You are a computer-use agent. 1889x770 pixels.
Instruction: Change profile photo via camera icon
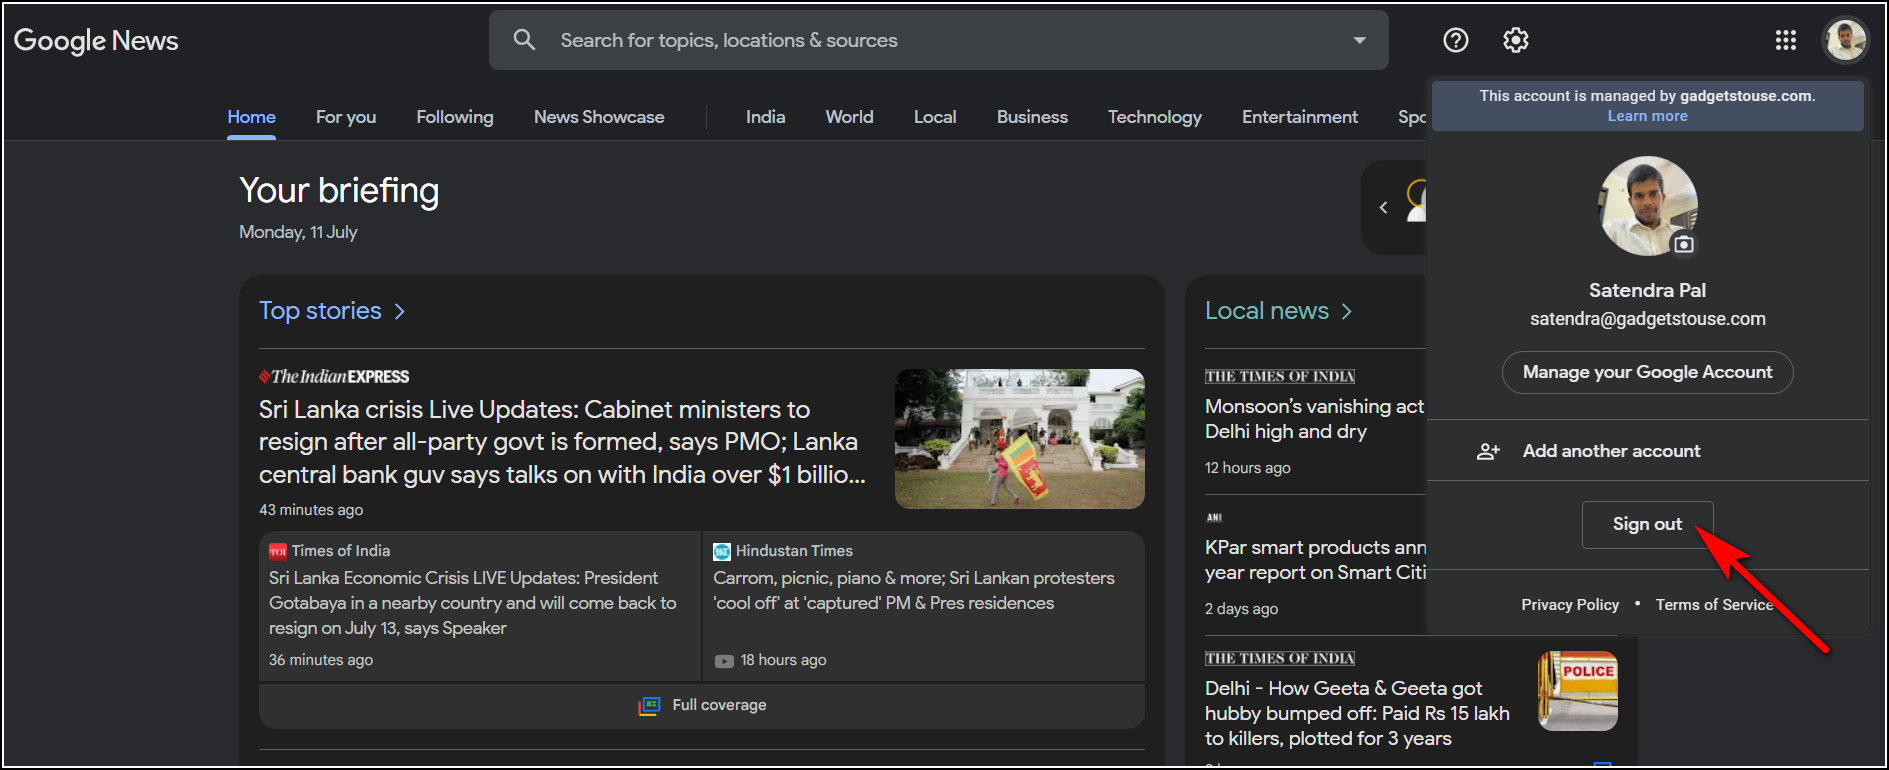tap(1684, 244)
